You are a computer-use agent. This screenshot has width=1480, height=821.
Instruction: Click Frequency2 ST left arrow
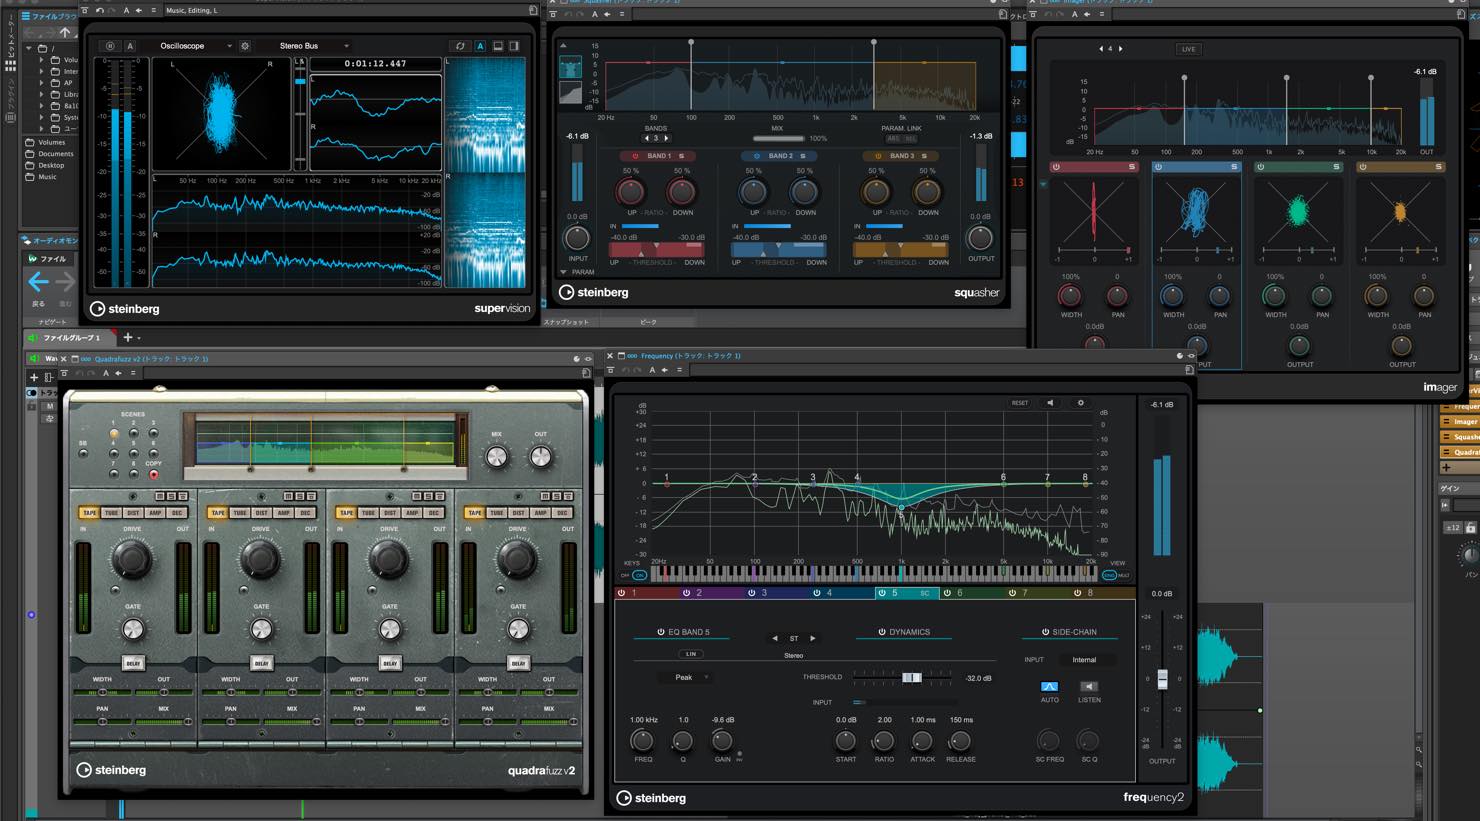[775, 638]
